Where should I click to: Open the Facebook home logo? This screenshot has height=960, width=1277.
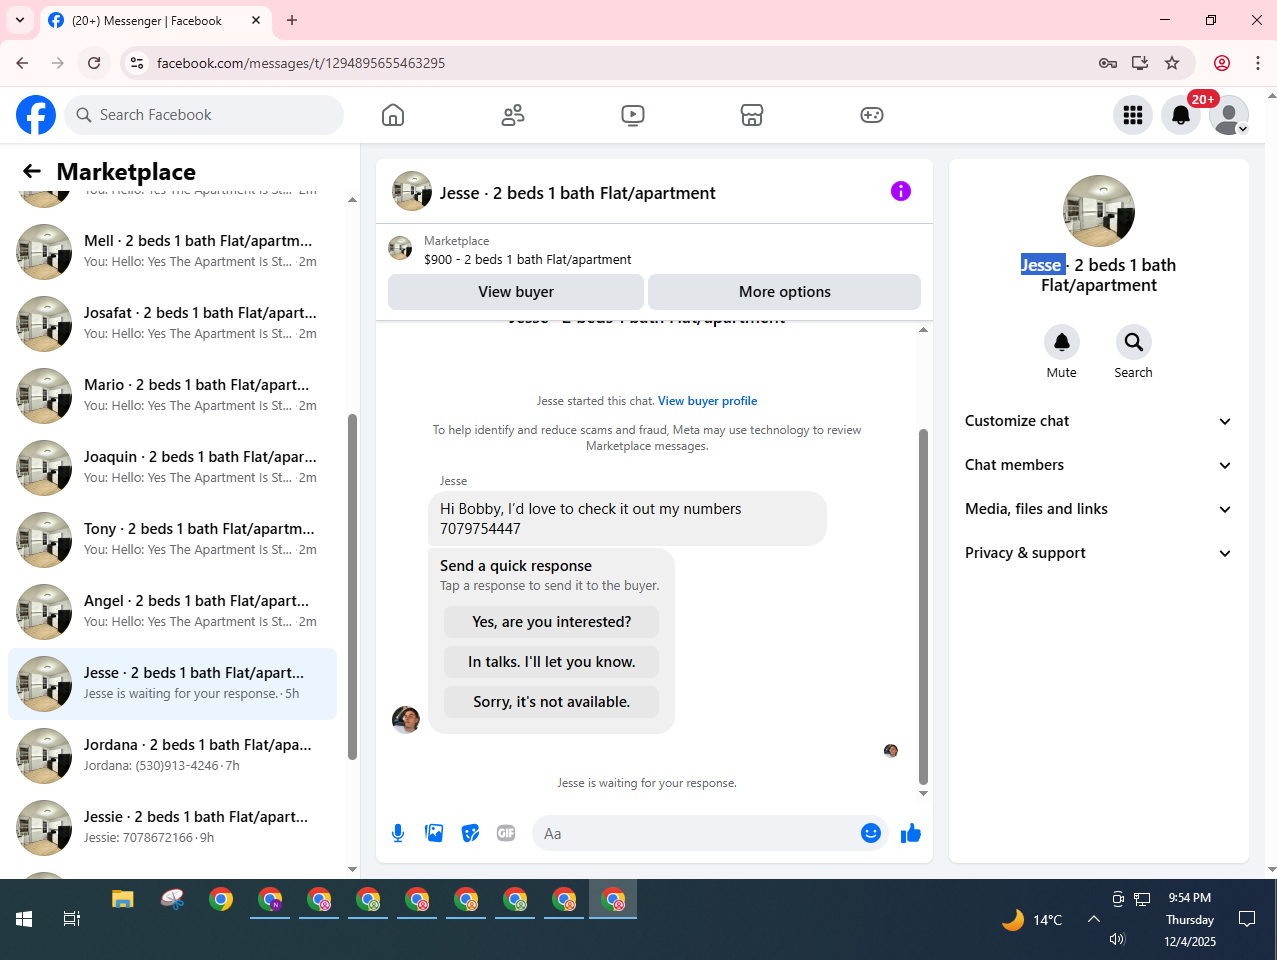pos(36,115)
